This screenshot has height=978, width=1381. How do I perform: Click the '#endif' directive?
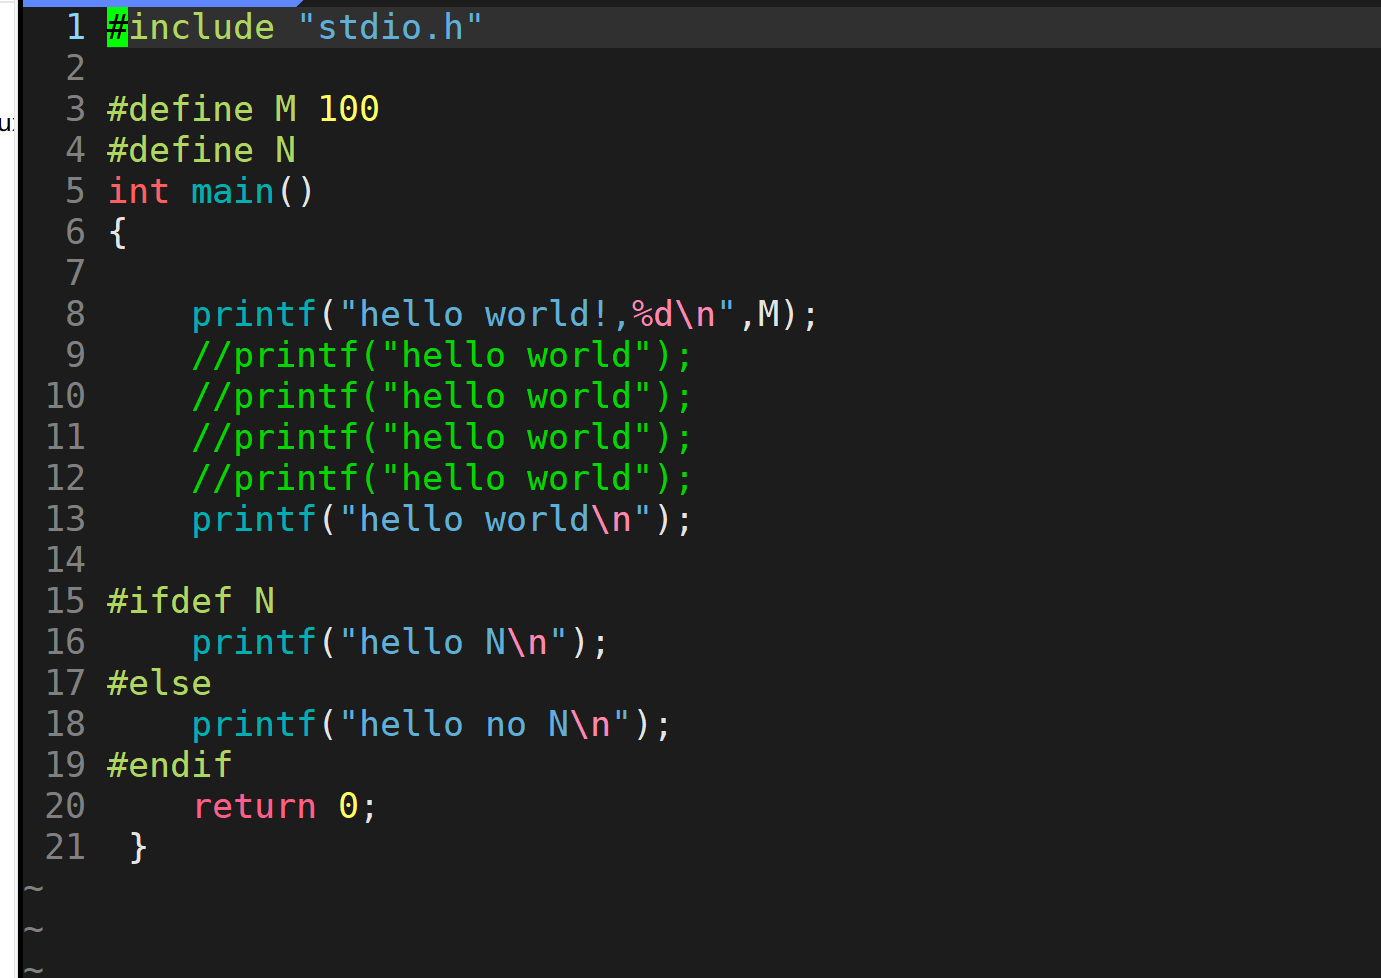(170, 765)
